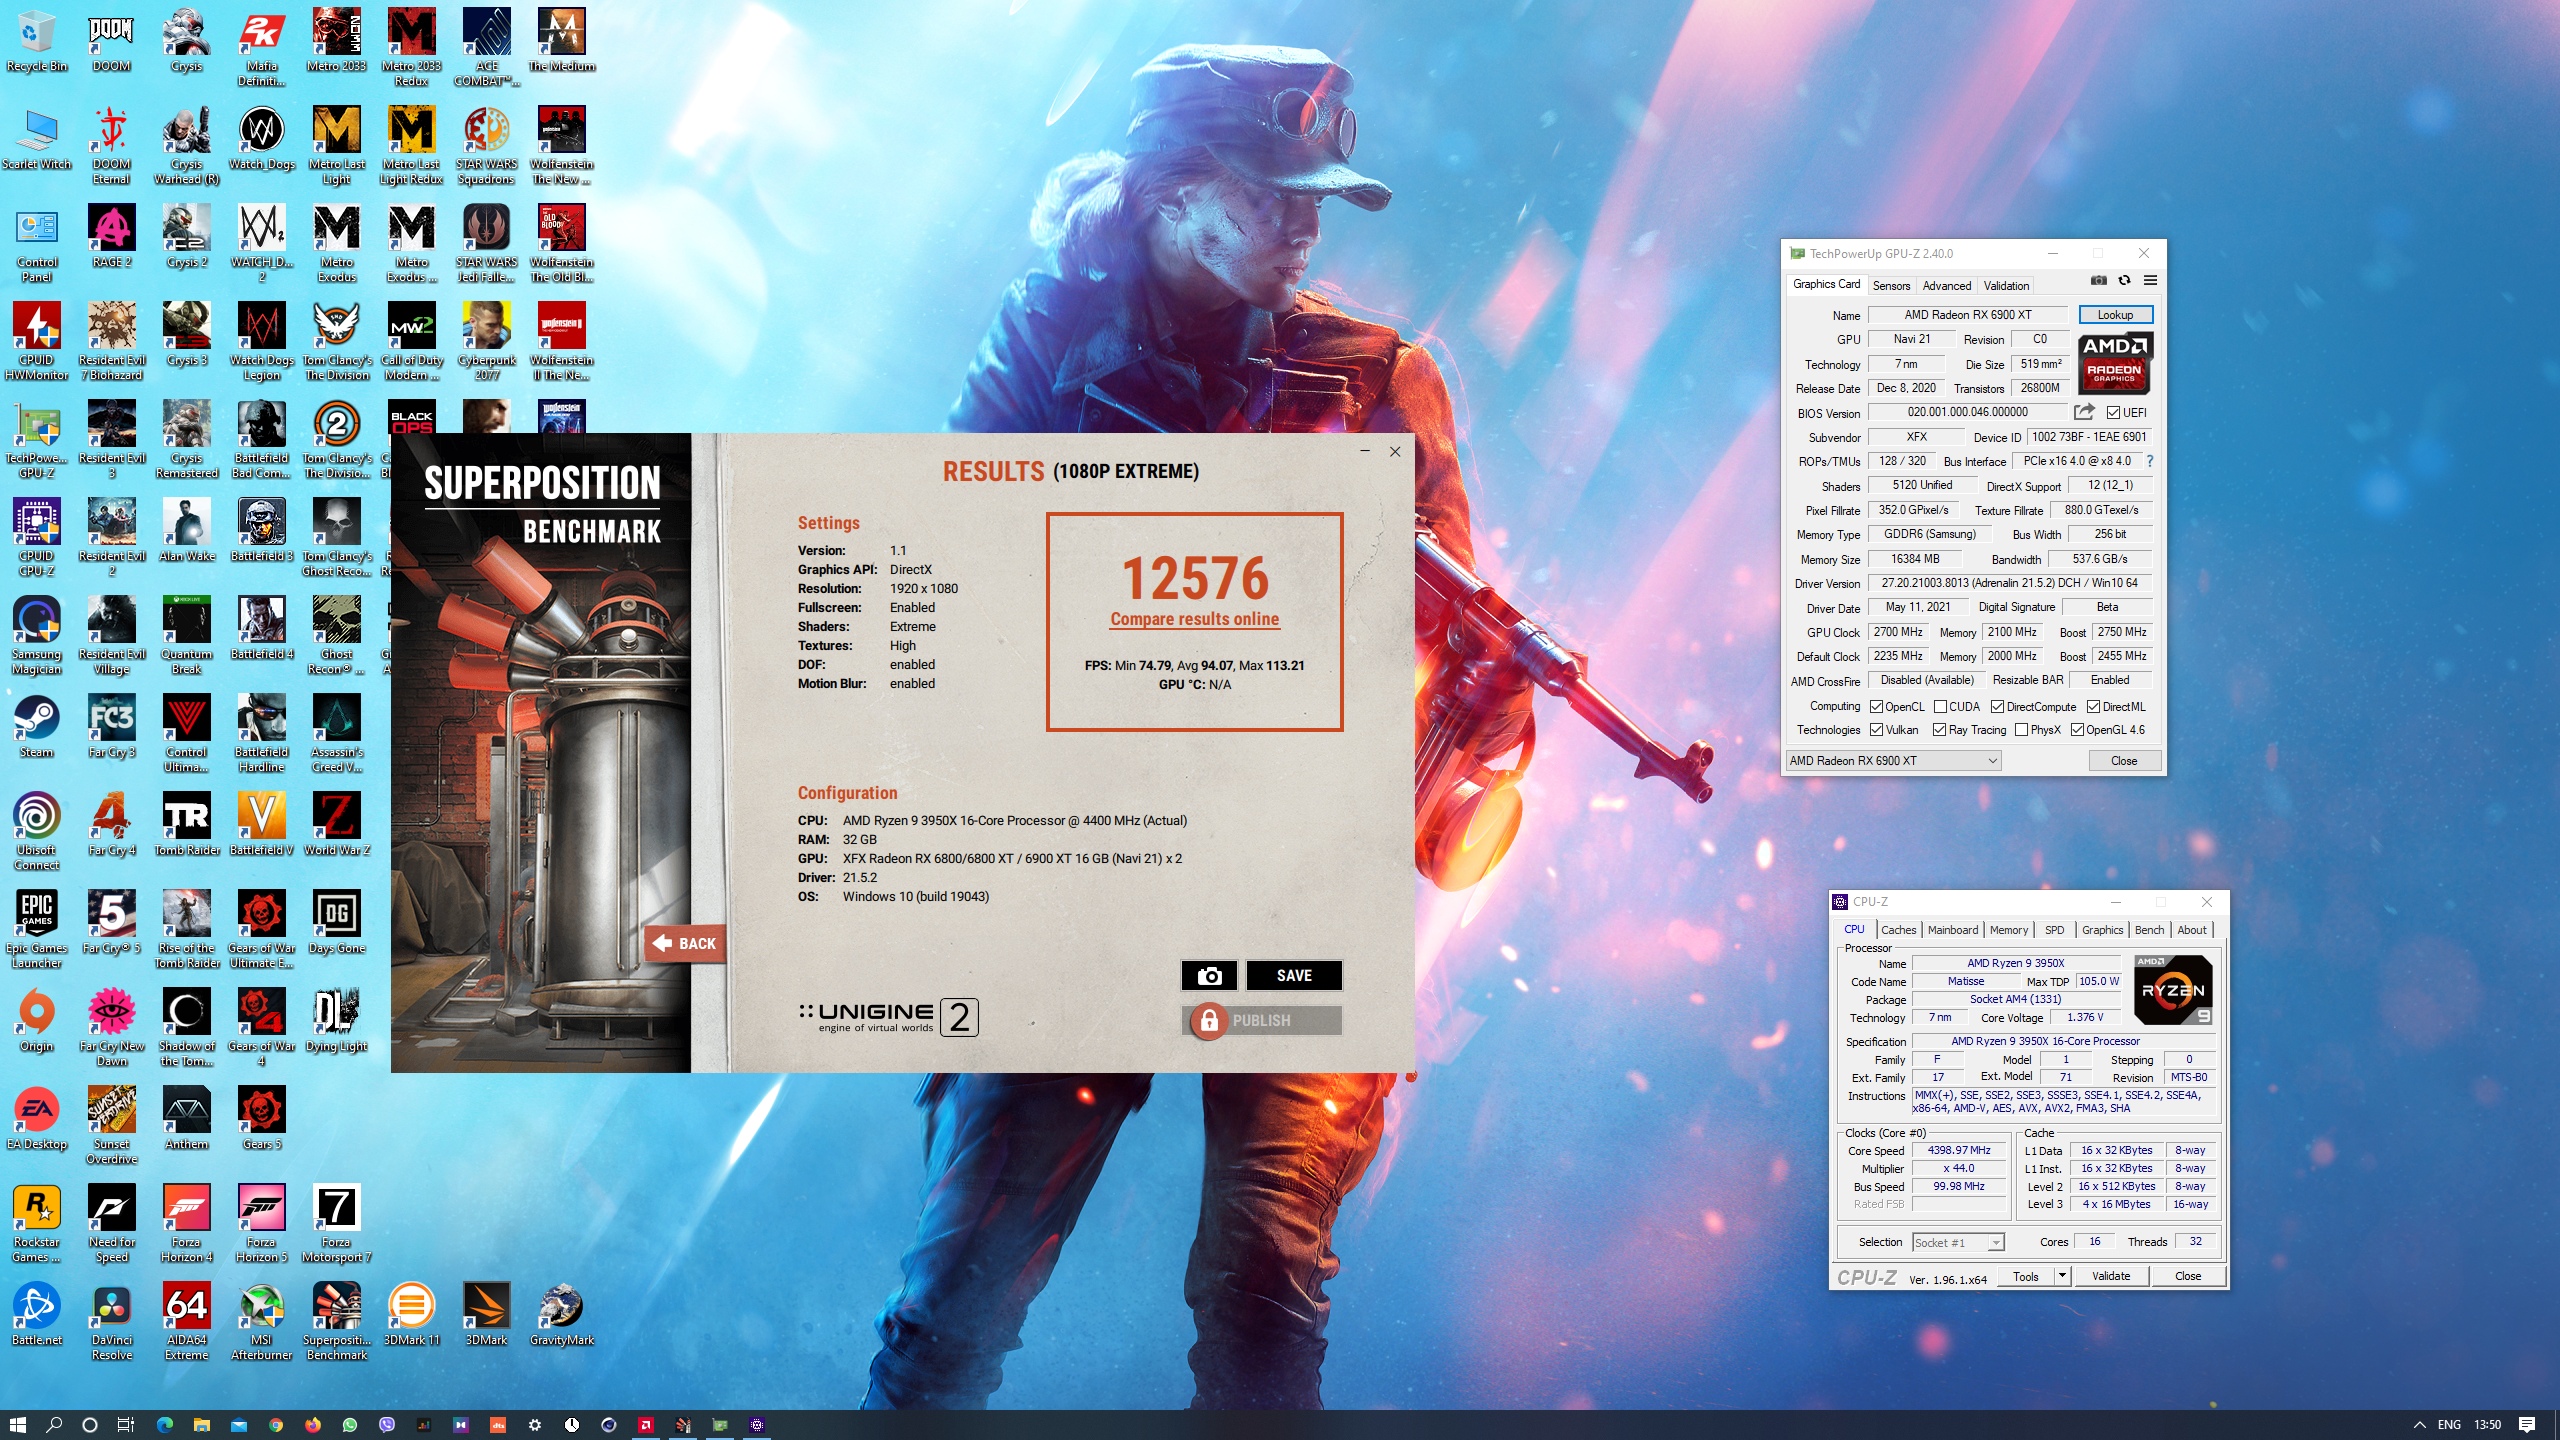Select the Battle.net desktop icon

[x=37, y=1314]
